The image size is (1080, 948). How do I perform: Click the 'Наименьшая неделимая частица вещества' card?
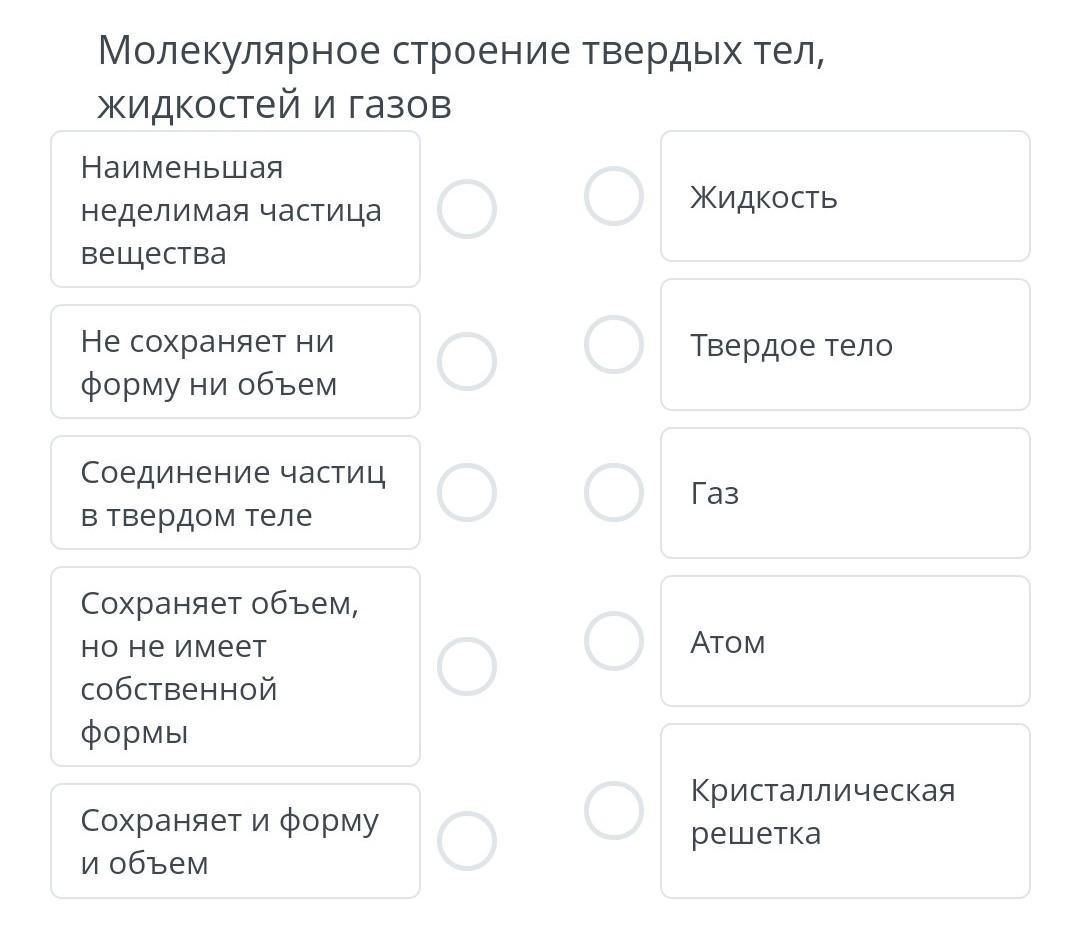coord(235,209)
